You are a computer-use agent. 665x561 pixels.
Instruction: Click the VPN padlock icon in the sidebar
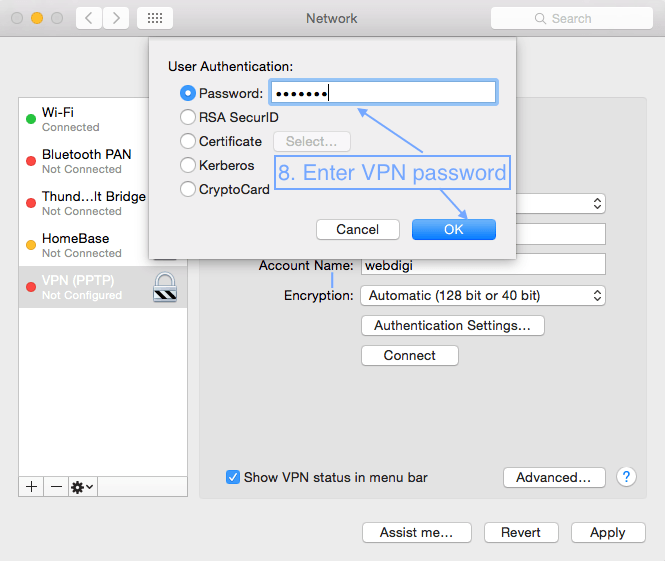(x=165, y=287)
